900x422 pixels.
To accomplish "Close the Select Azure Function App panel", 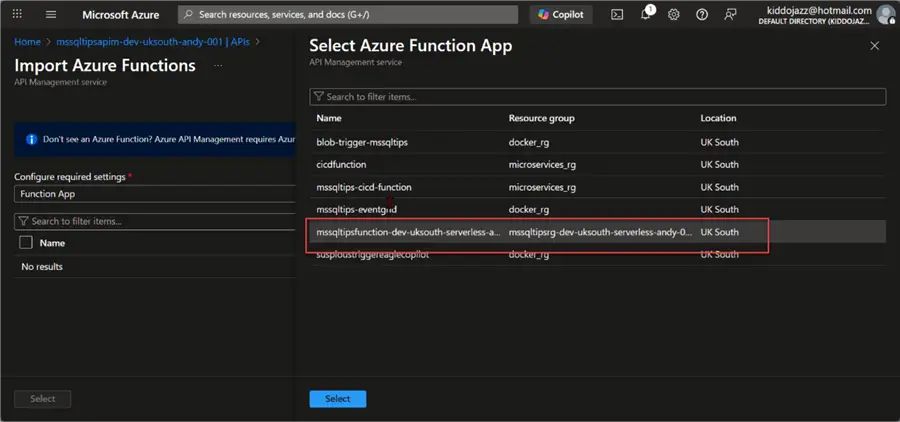I will point(874,46).
